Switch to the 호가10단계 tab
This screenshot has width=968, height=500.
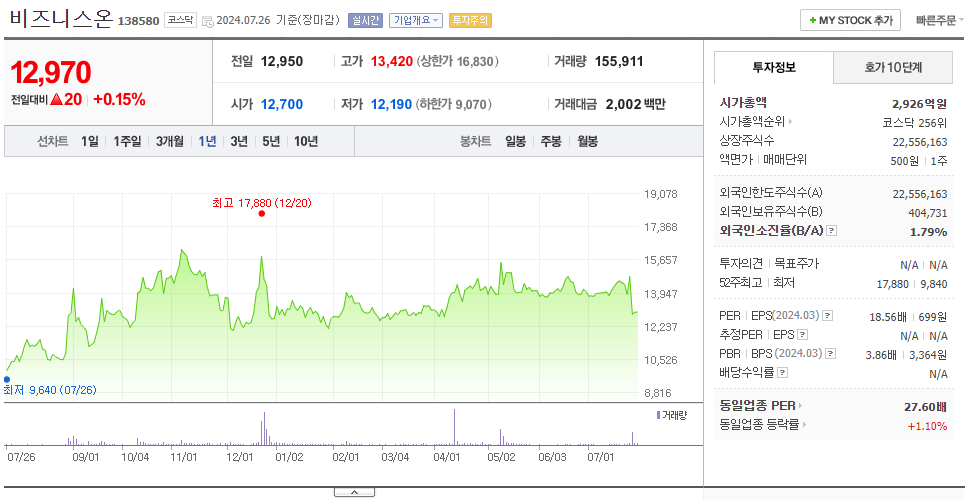click(x=893, y=67)
